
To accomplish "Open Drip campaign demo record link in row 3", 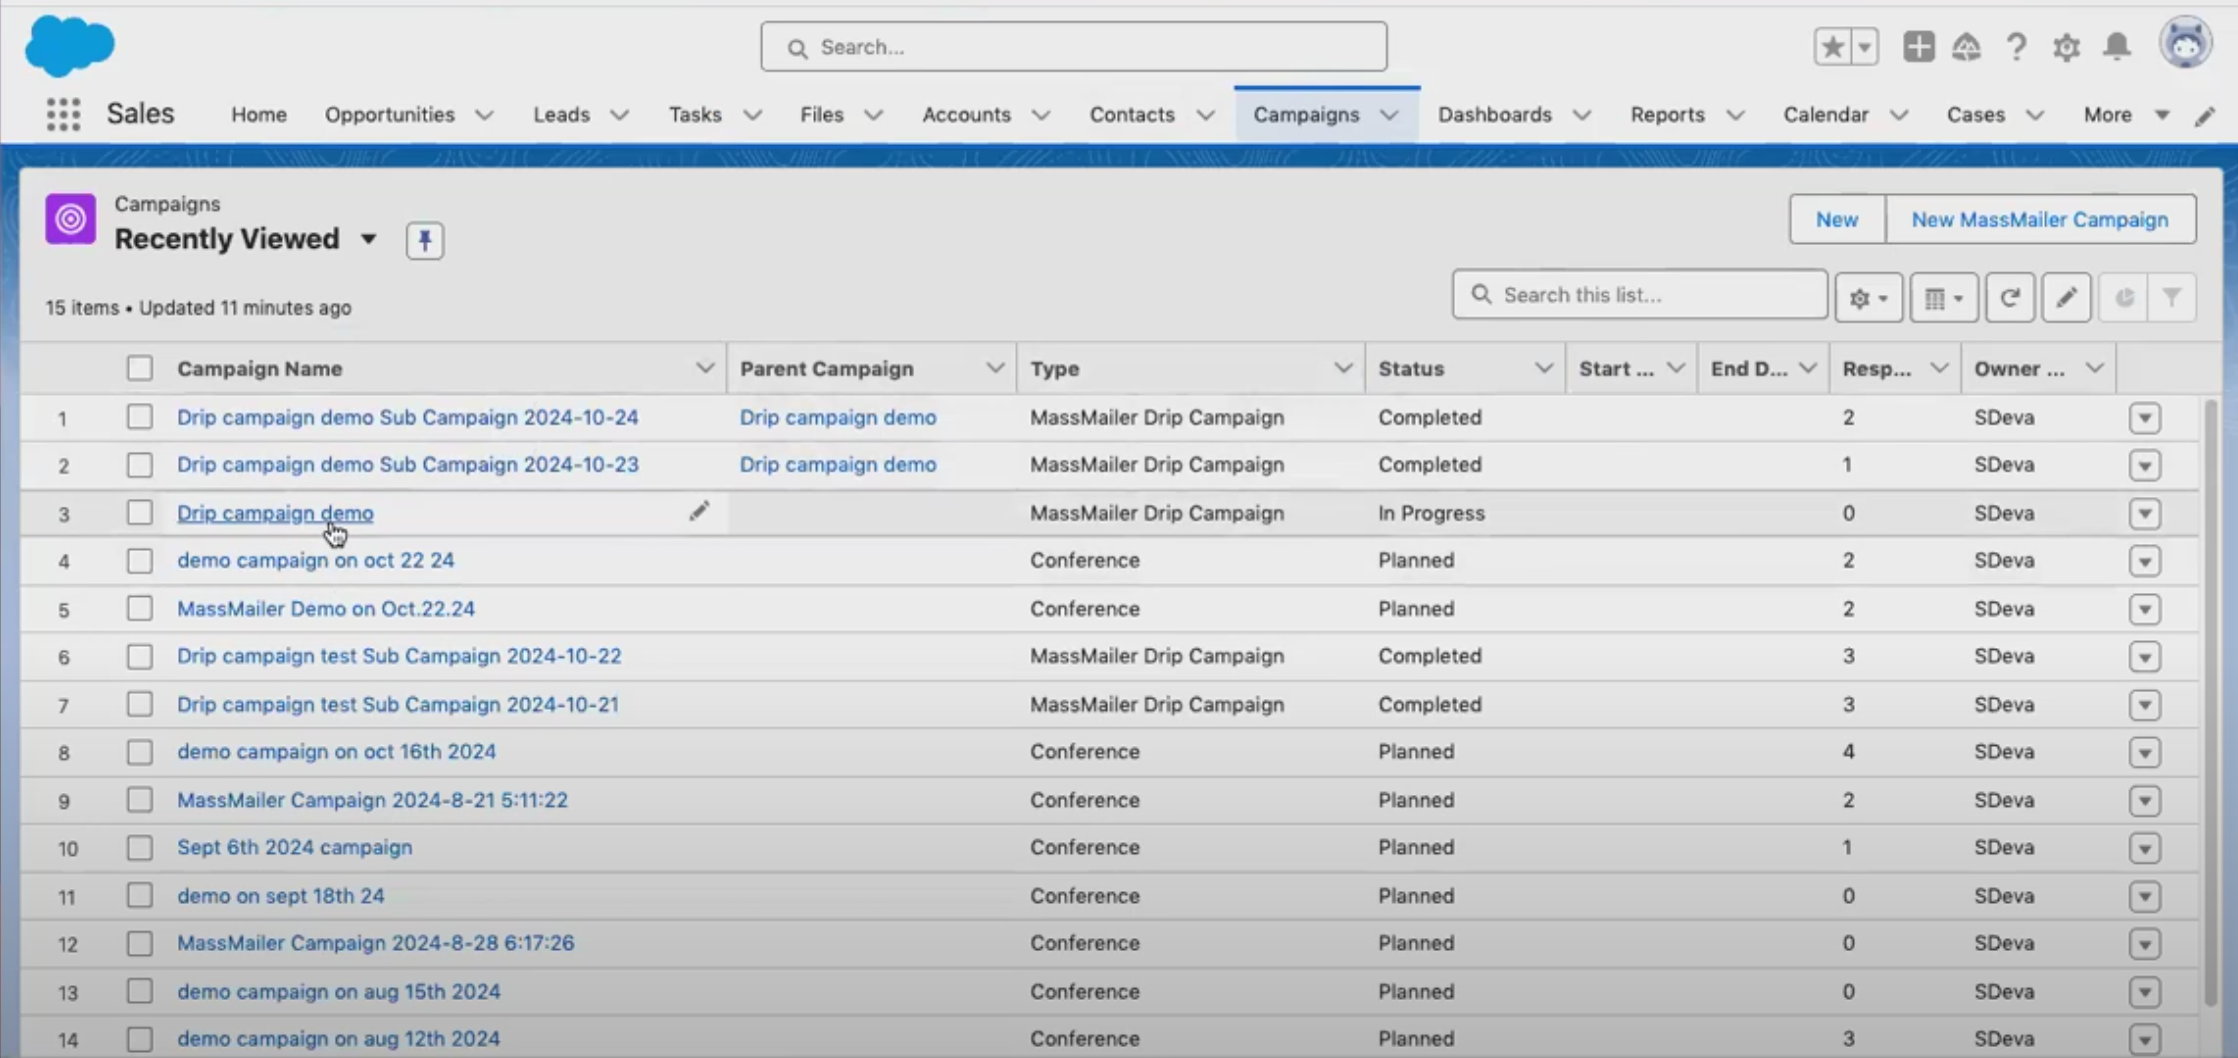I will (275, 513).
